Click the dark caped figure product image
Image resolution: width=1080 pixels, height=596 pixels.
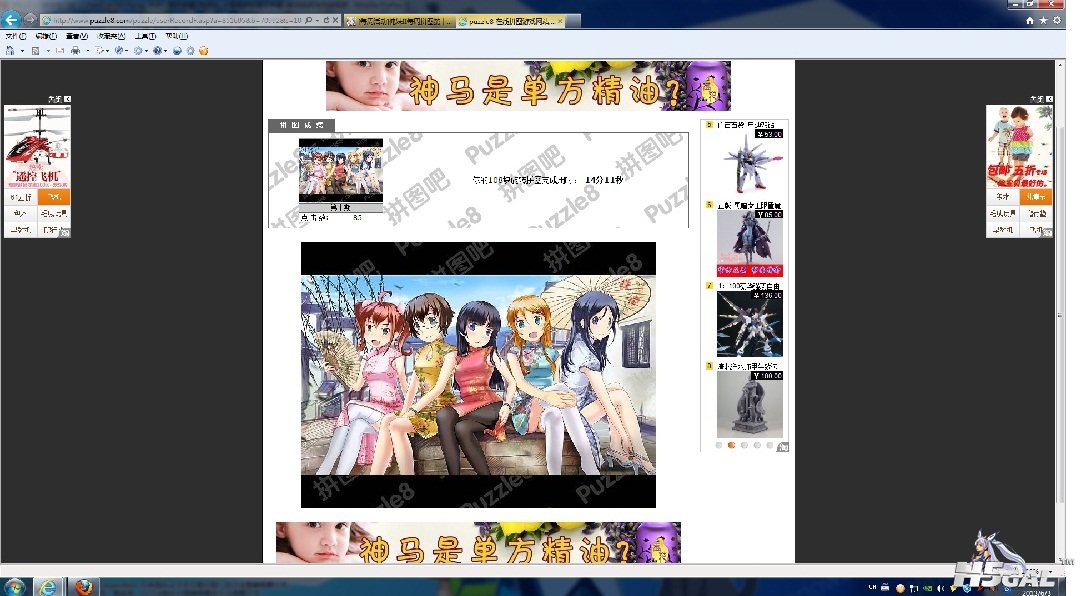tap(749, 243)
